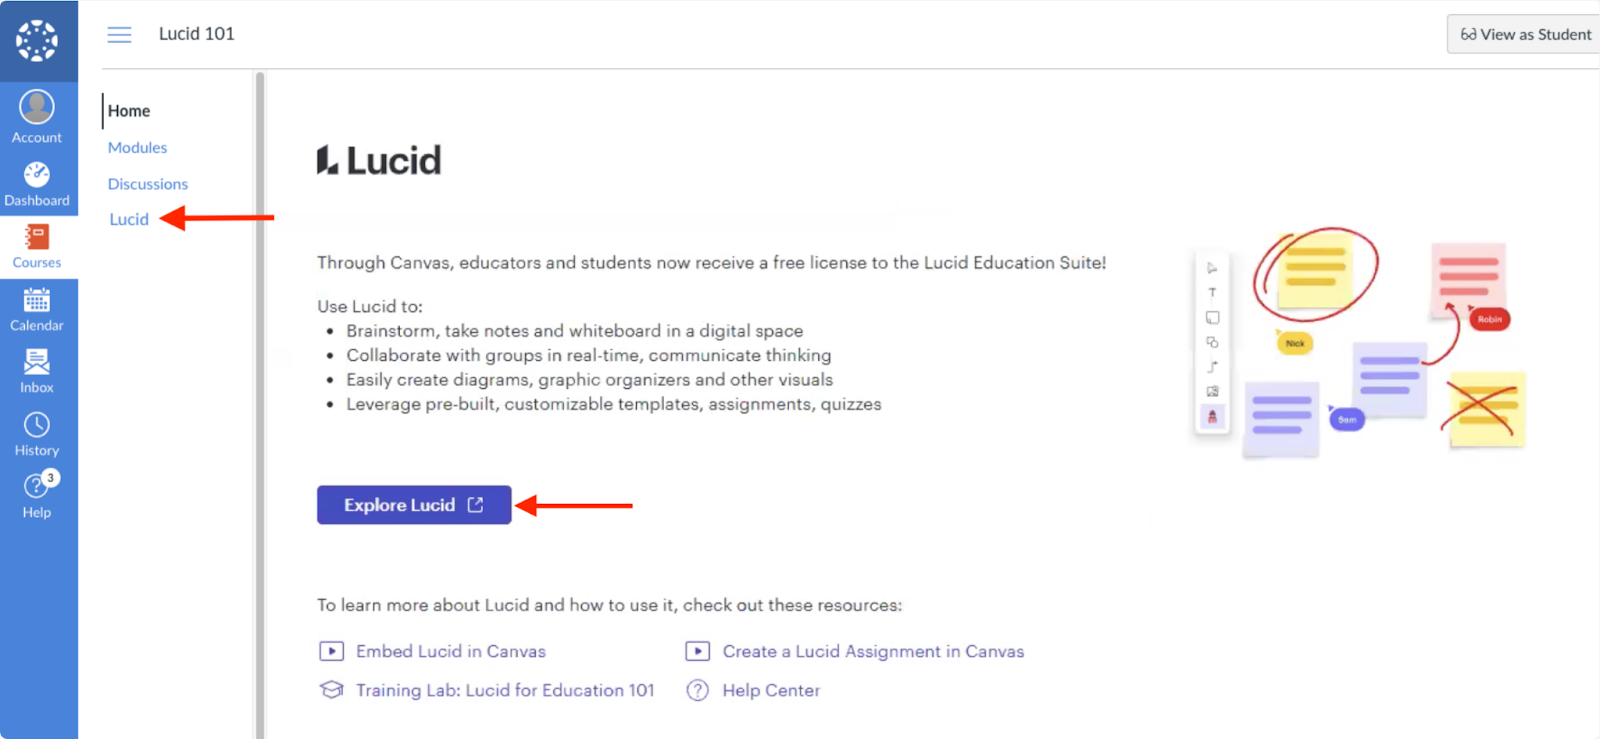
Task: Click the Lucid logo heading
Action: coord(379,160)
